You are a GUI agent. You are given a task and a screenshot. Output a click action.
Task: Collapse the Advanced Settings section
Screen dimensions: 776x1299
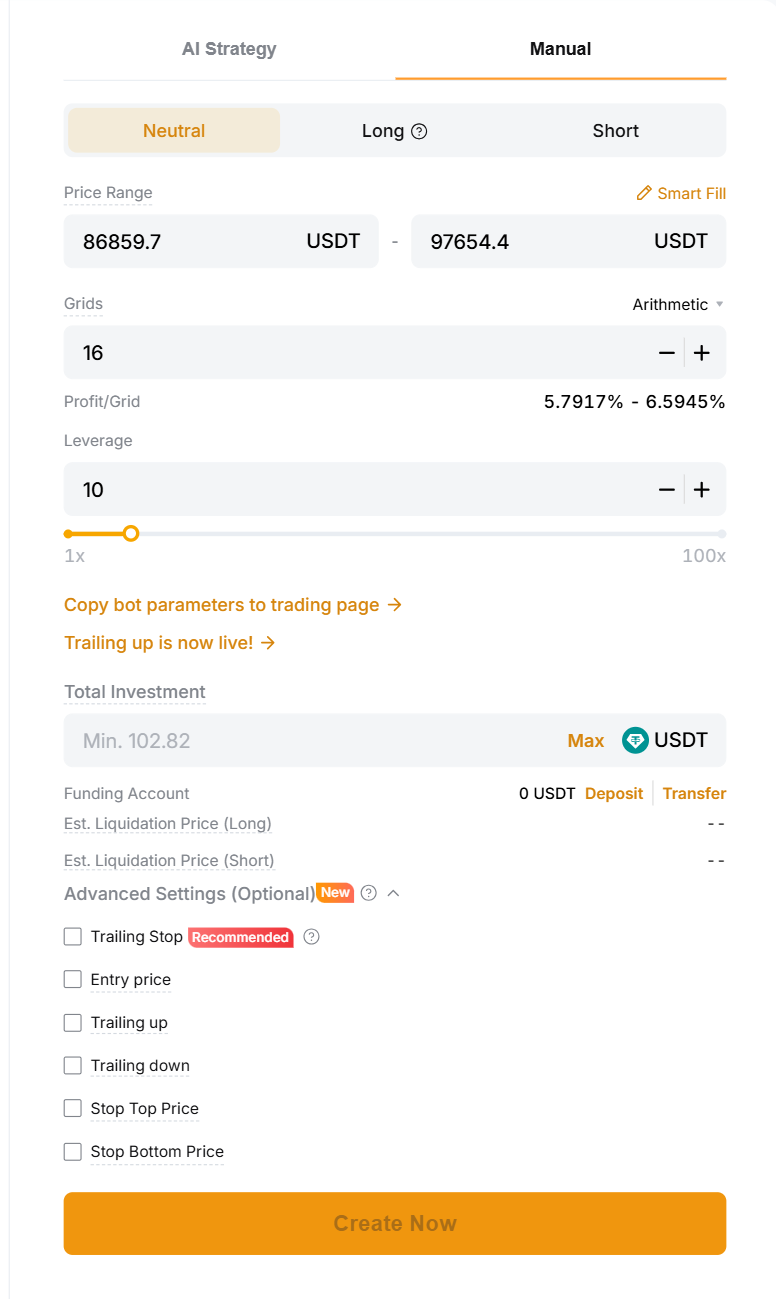(393, 893)
